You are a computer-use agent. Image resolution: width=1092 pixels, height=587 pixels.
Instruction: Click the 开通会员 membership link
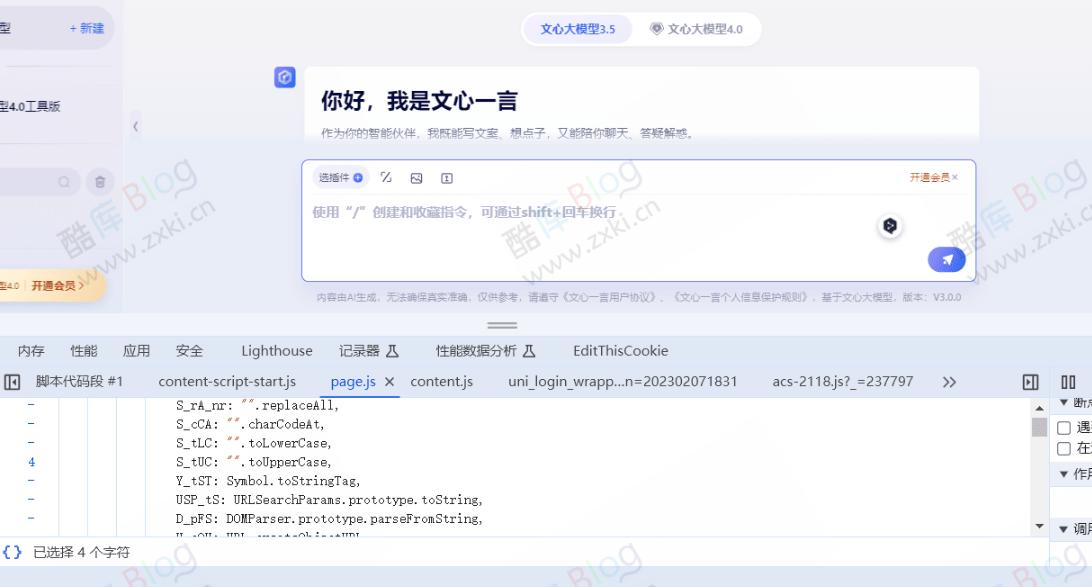(x=929, y=176)
